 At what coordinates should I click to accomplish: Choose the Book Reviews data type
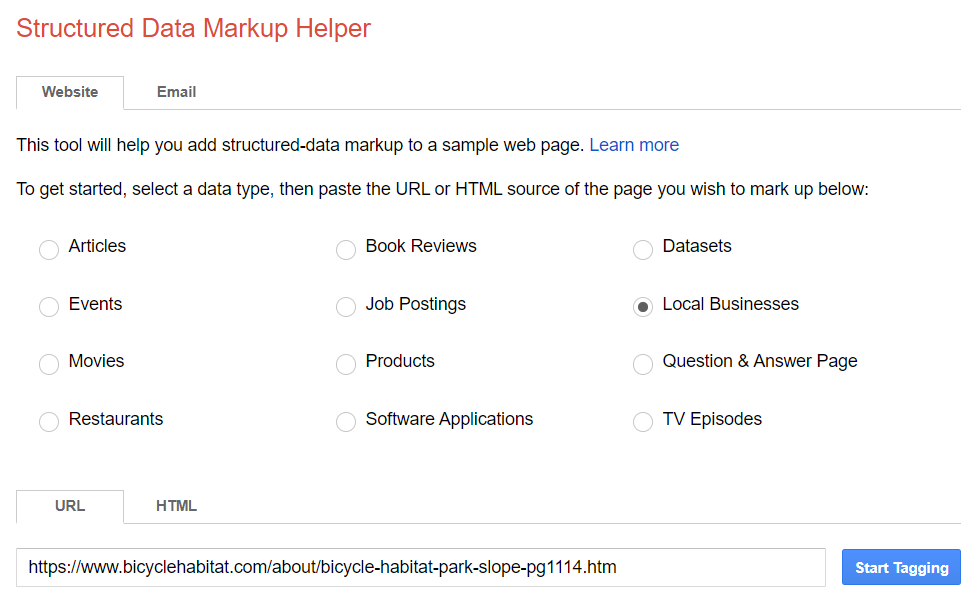click(345, 250)
